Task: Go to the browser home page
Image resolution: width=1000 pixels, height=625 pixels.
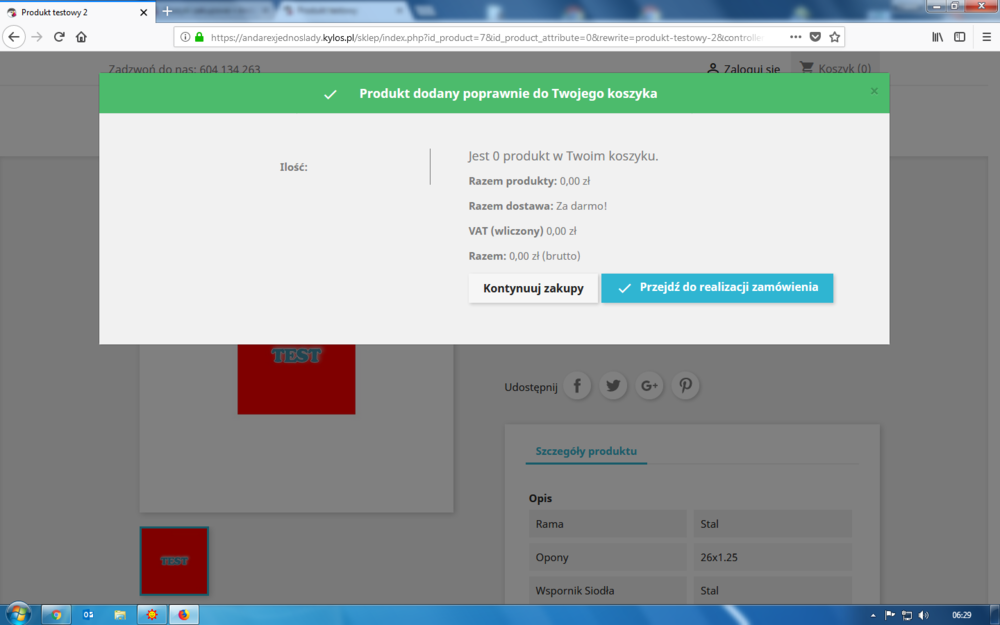Action: 82,35
